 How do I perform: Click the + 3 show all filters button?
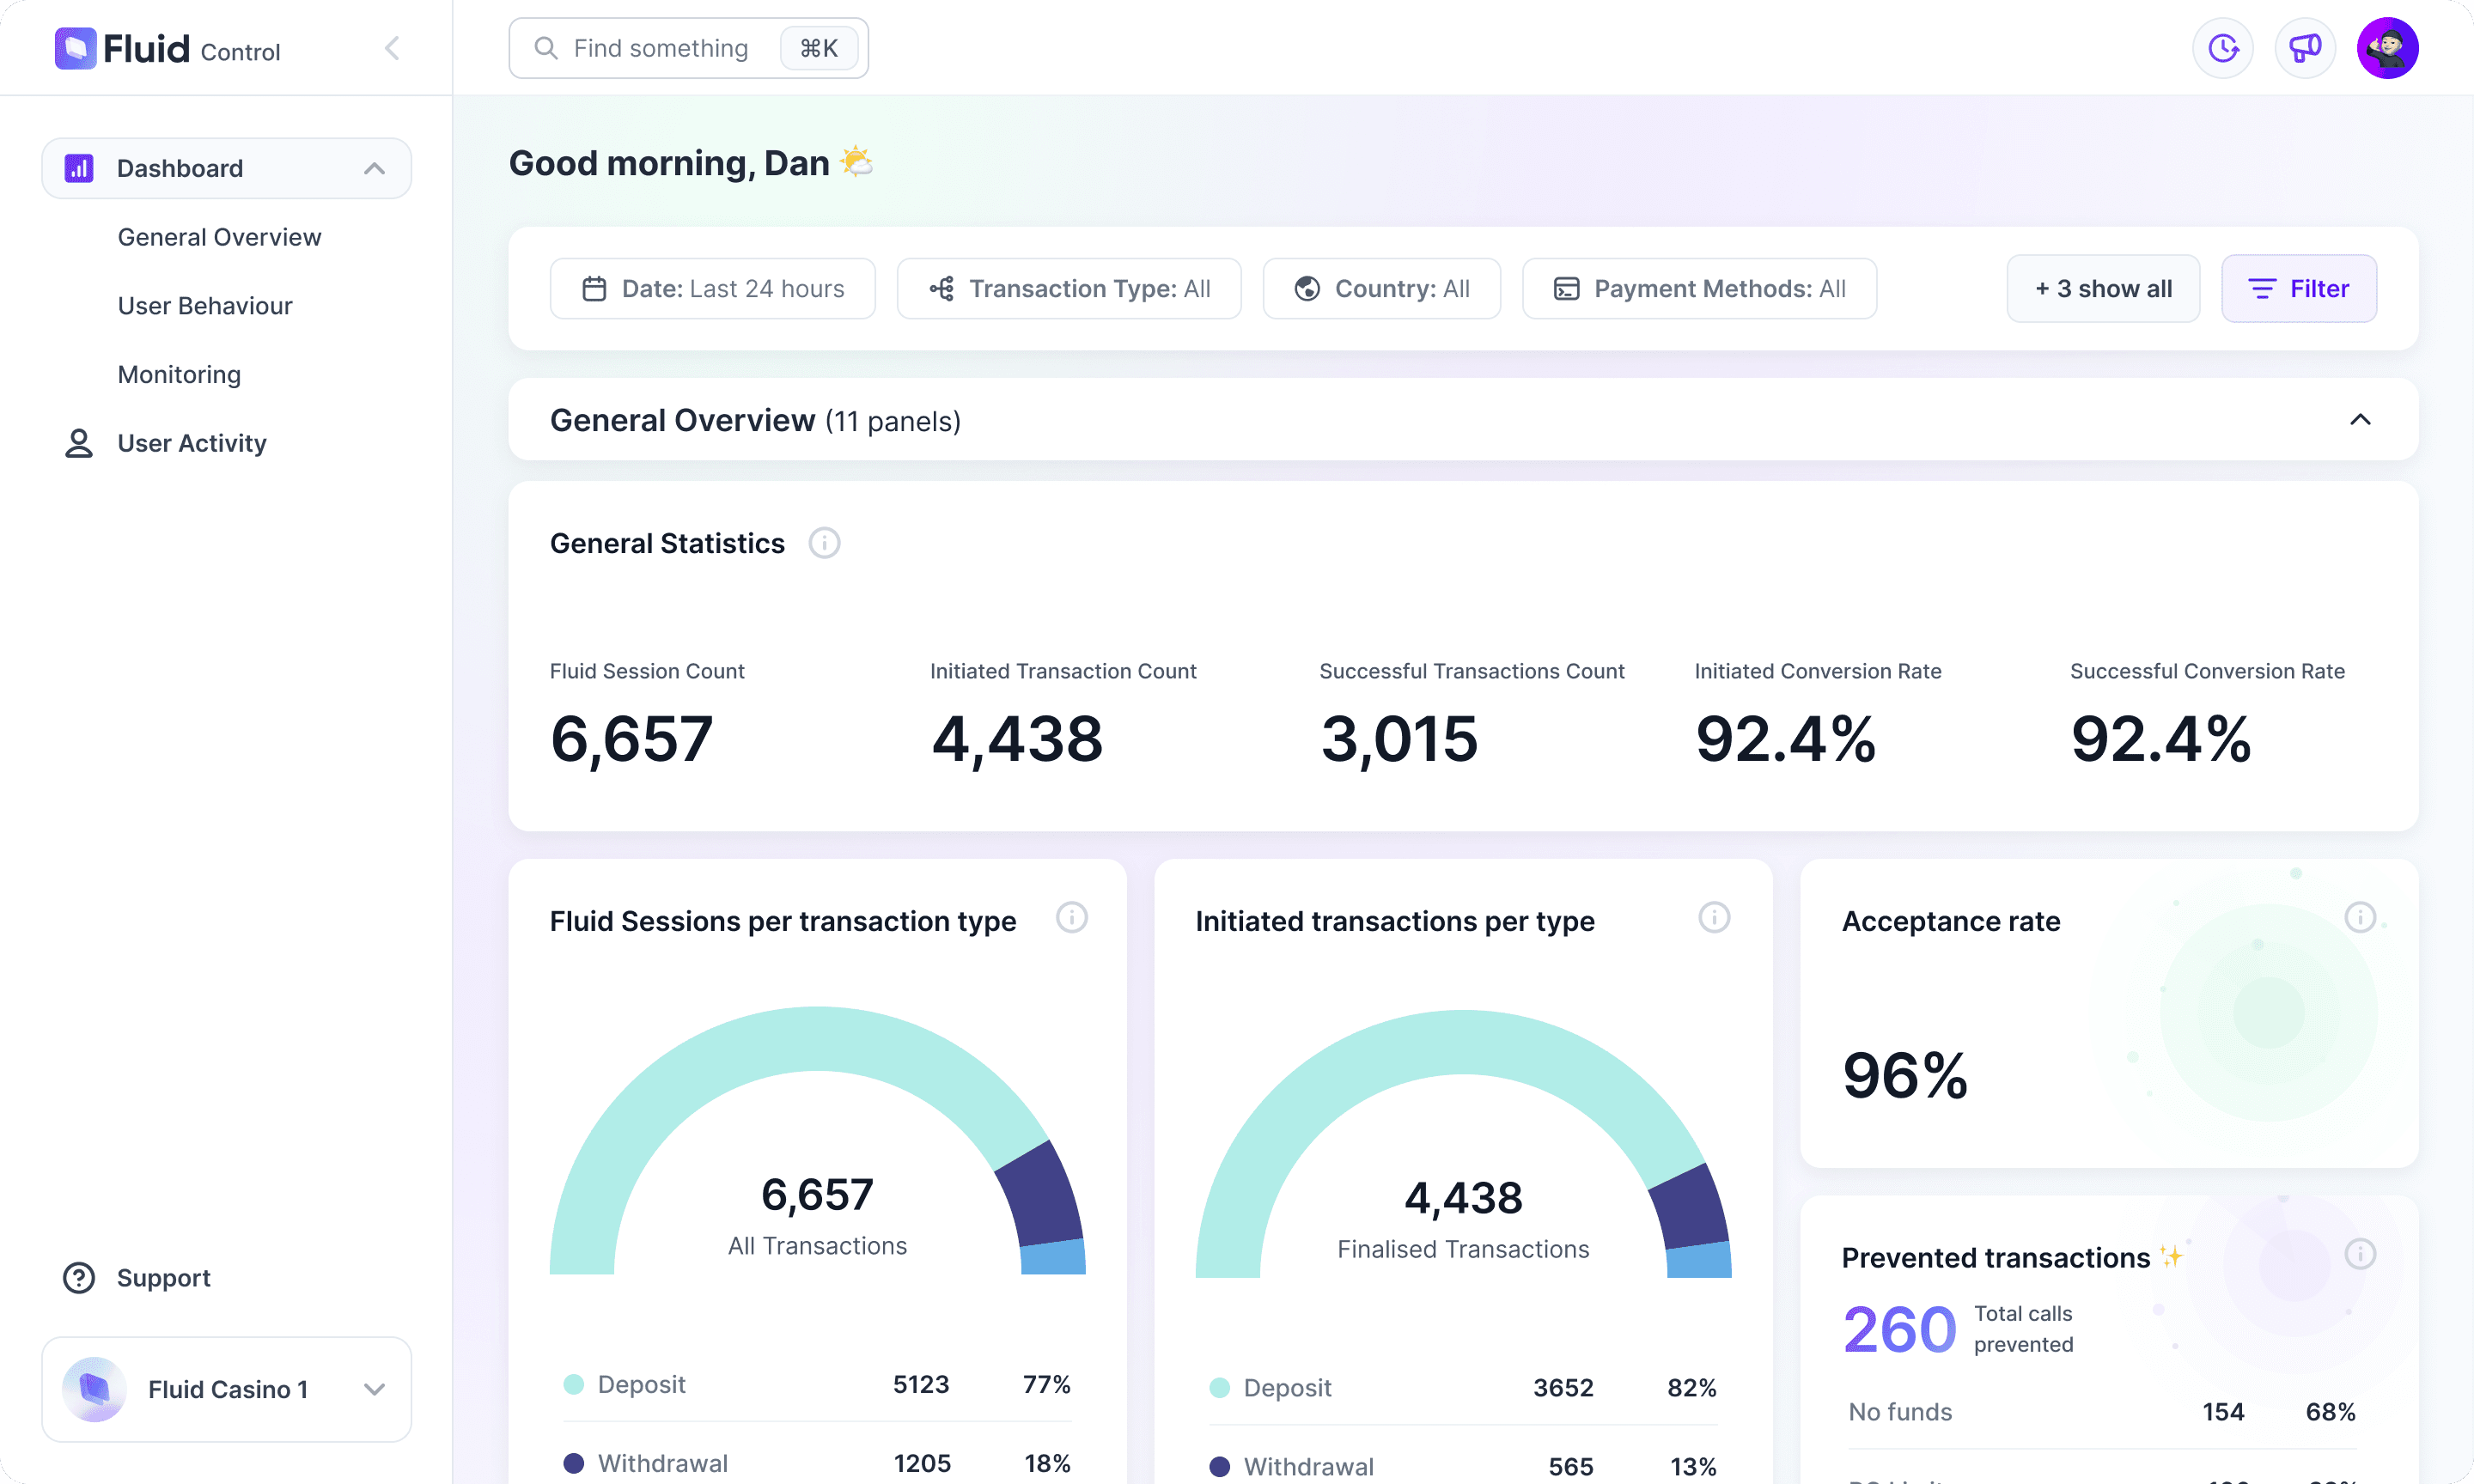click(2103, 288)
